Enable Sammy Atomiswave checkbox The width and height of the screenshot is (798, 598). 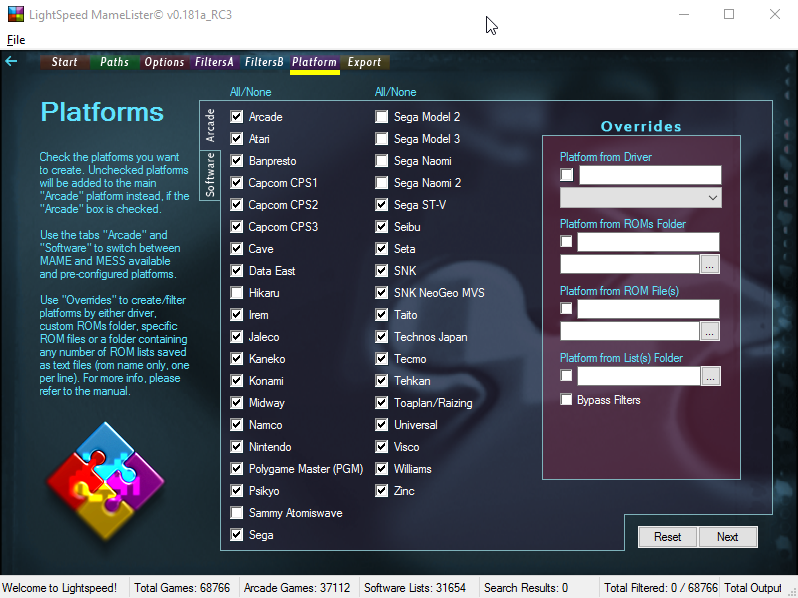(x=237, y=512)
